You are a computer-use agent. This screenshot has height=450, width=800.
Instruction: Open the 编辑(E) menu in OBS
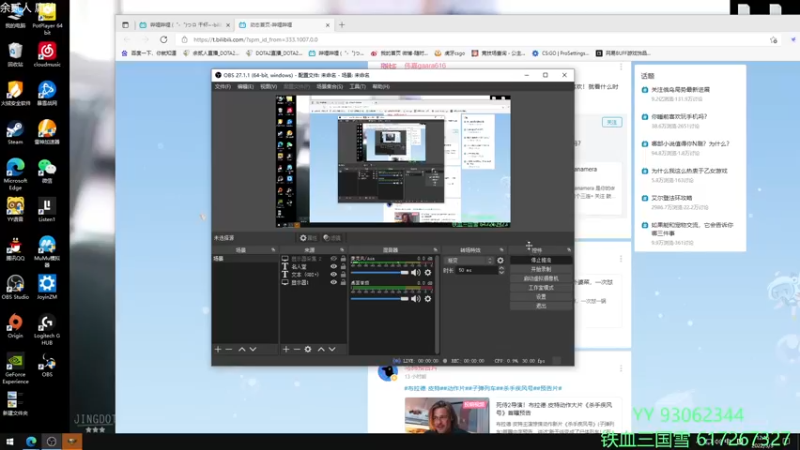point(245,87)
